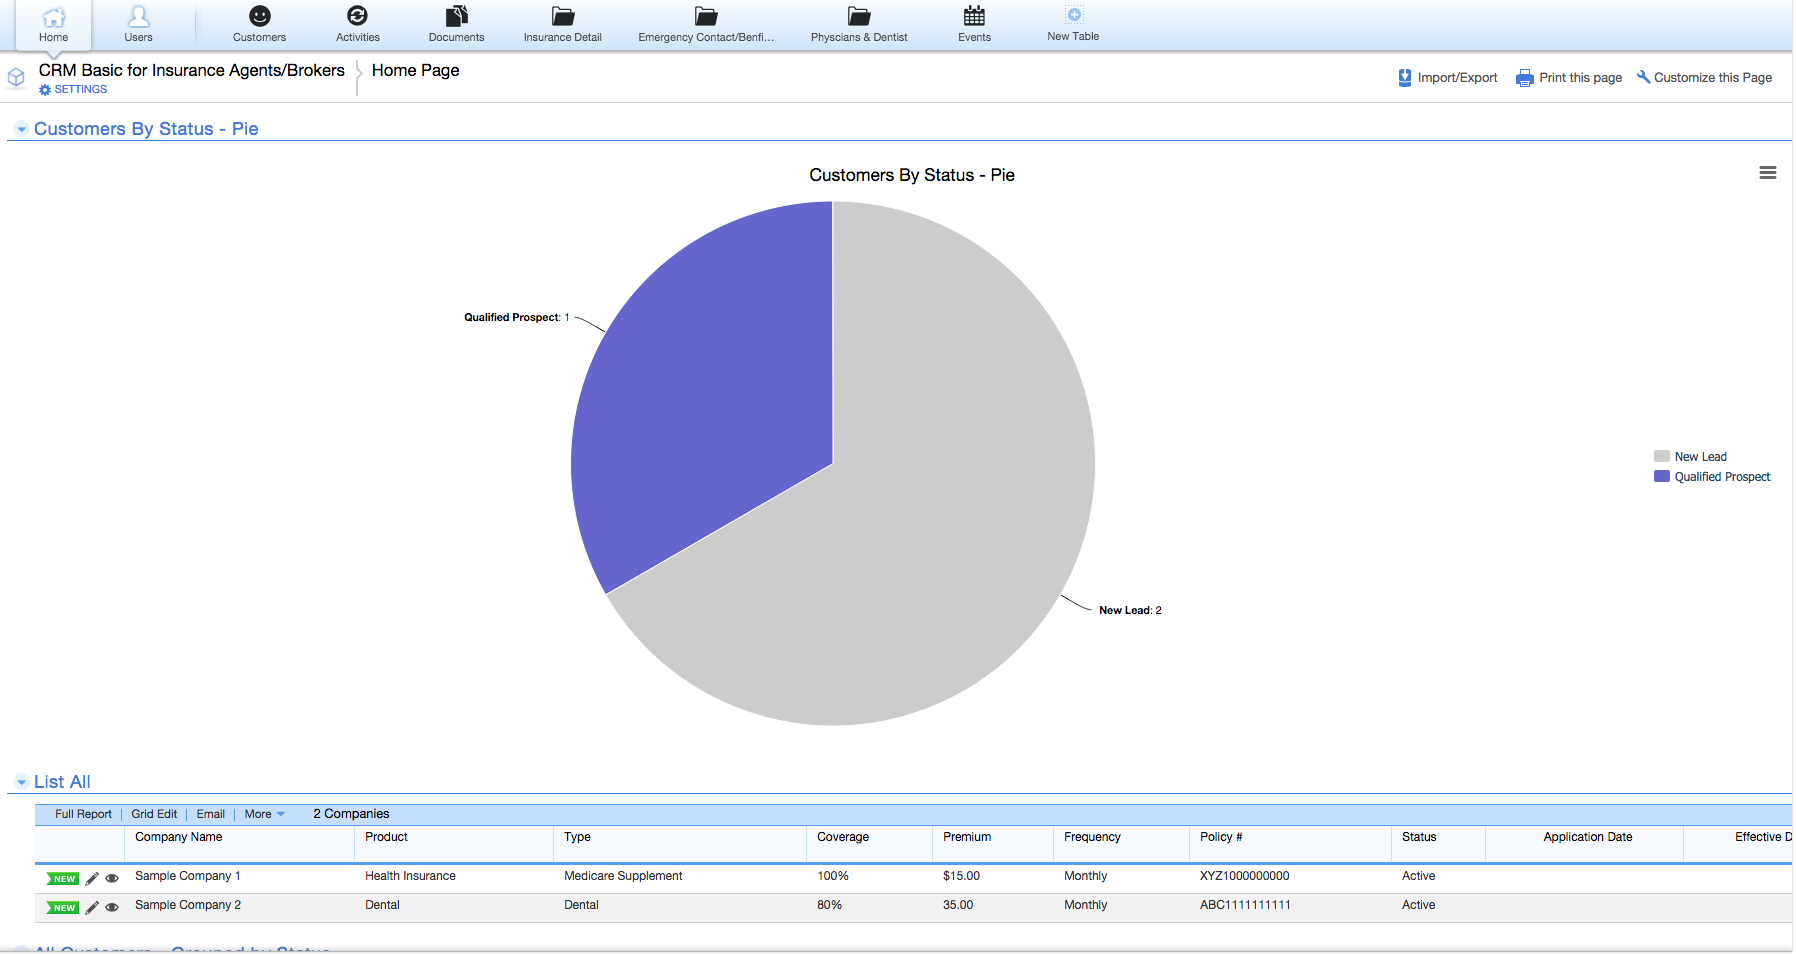Open the Activities table icon
The image size is (1796, 954).
click(357, 16)
